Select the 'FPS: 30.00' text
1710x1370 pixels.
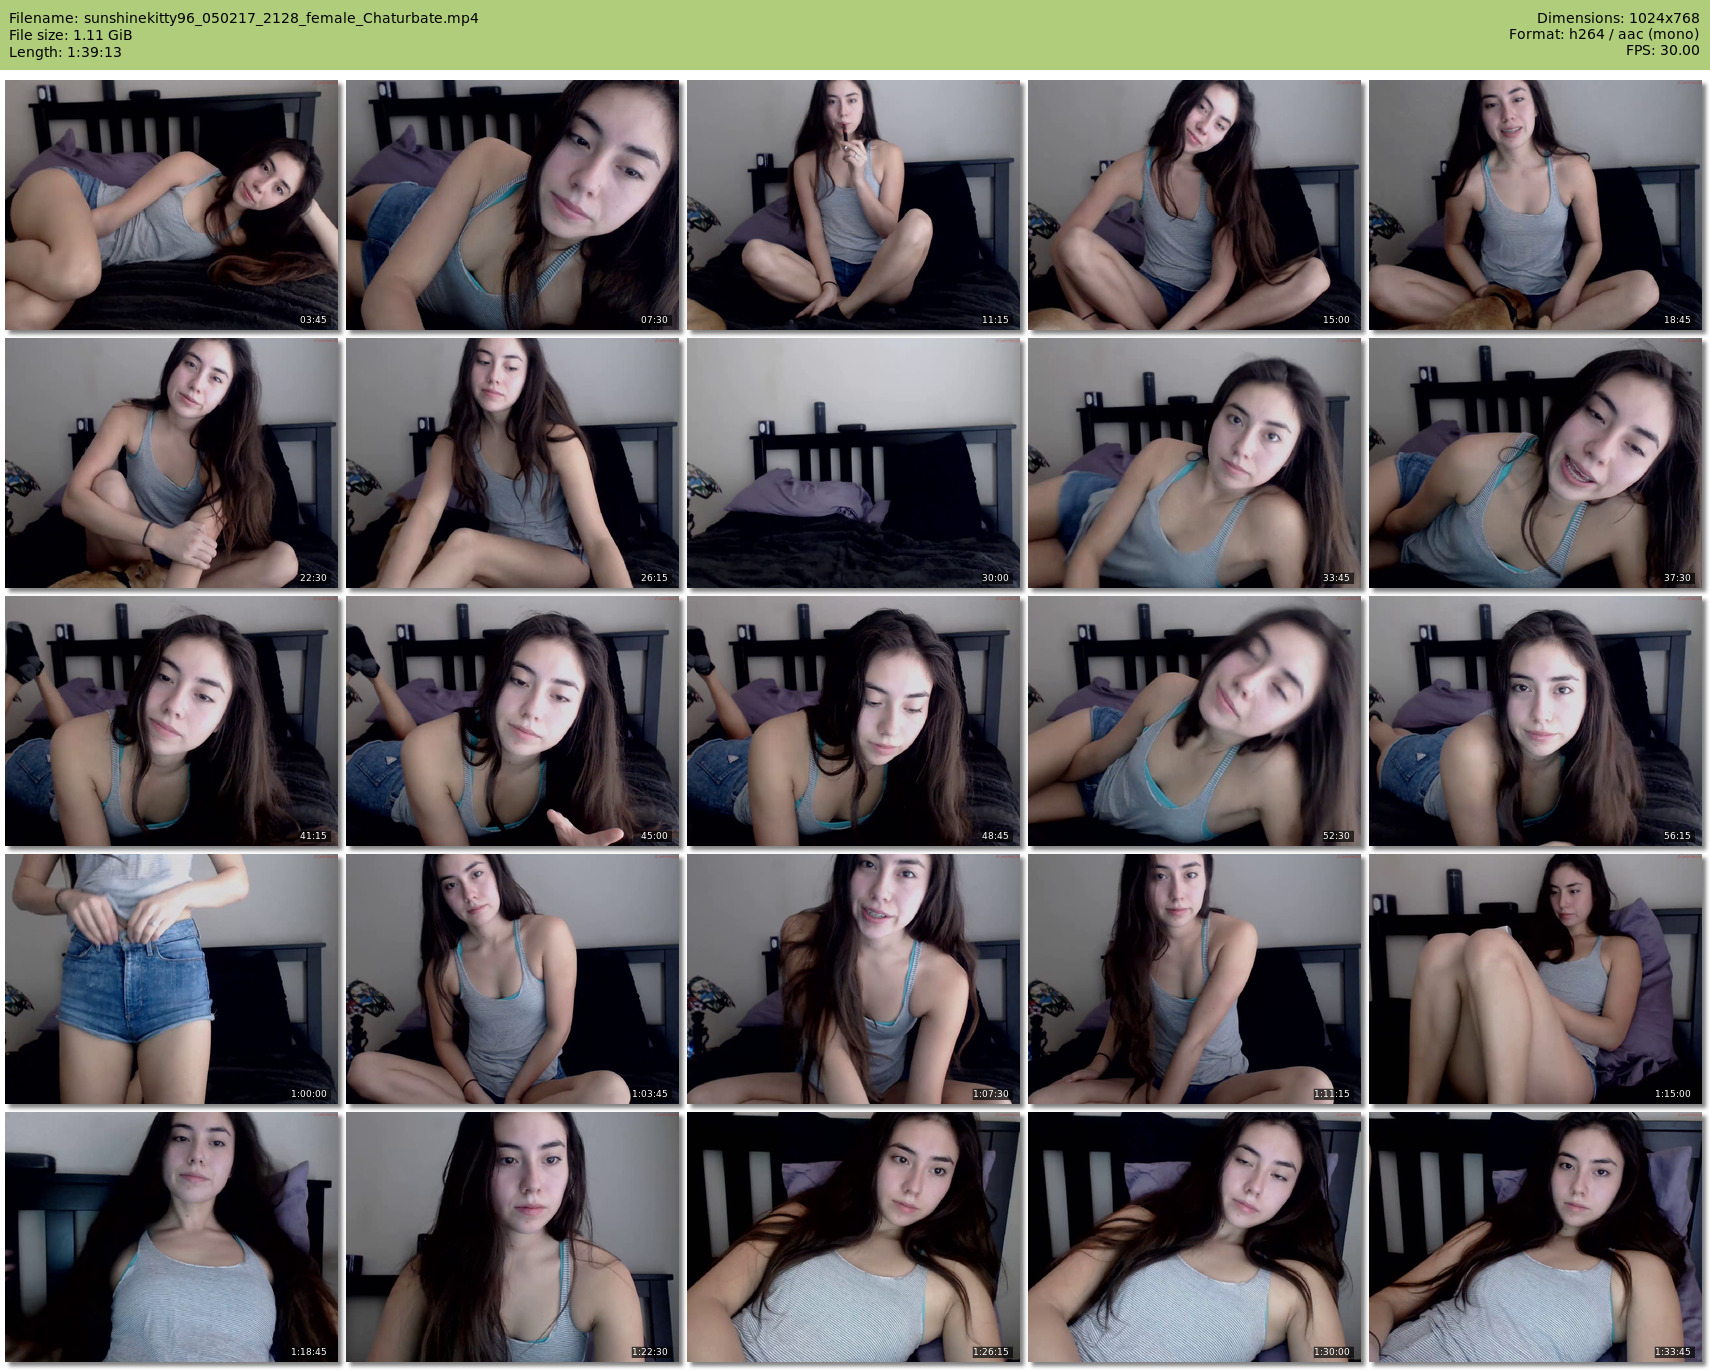coord(1663,51)
